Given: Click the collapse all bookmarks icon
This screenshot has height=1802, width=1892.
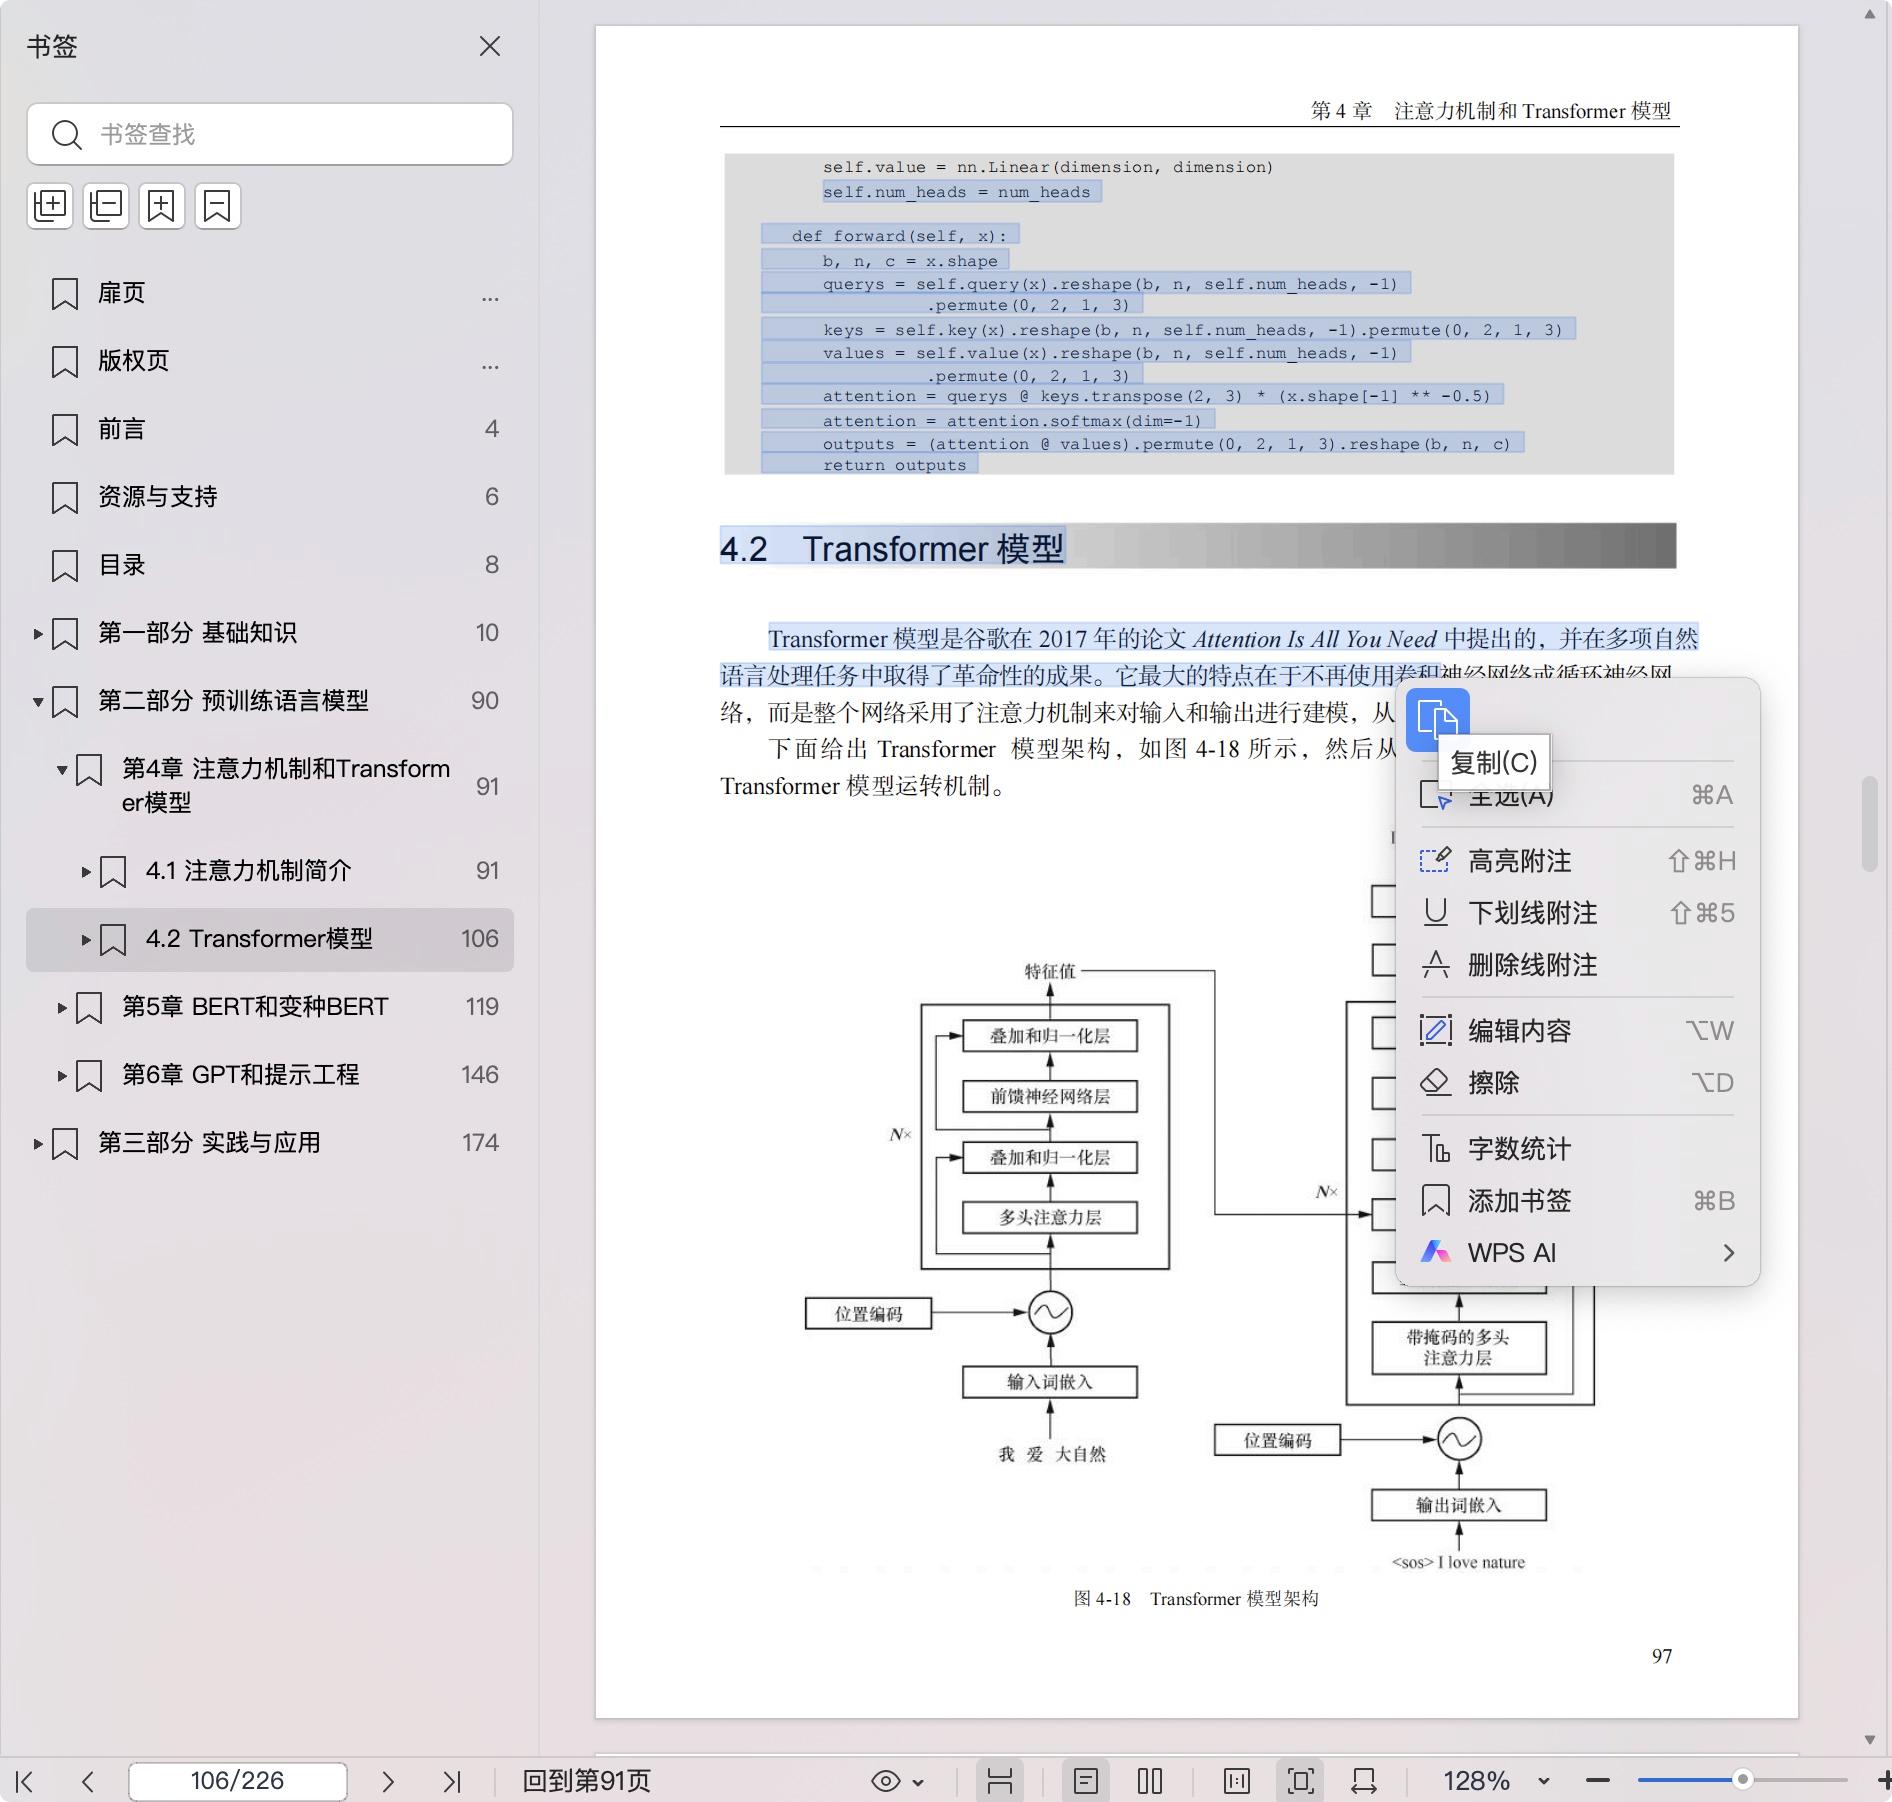Looking at the screenshot, I should coord(106,206).
